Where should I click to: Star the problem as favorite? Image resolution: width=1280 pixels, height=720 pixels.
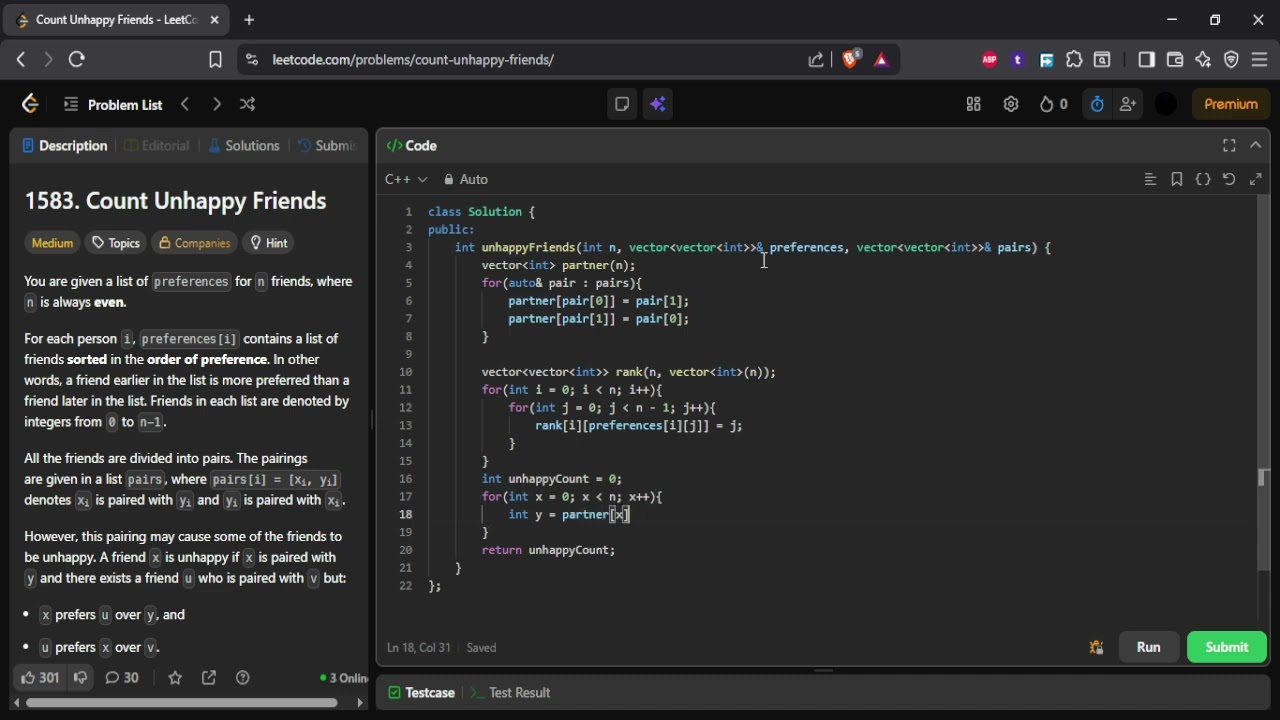point(175,678)
